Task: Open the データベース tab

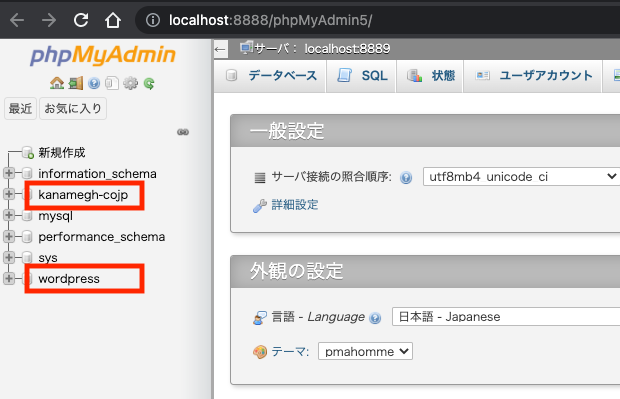Action: click(x=271, y=76)
